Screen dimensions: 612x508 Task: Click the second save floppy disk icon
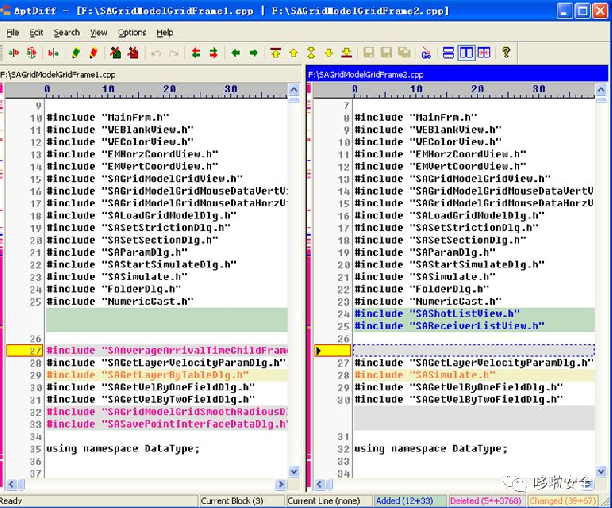(x=386, y=53)
